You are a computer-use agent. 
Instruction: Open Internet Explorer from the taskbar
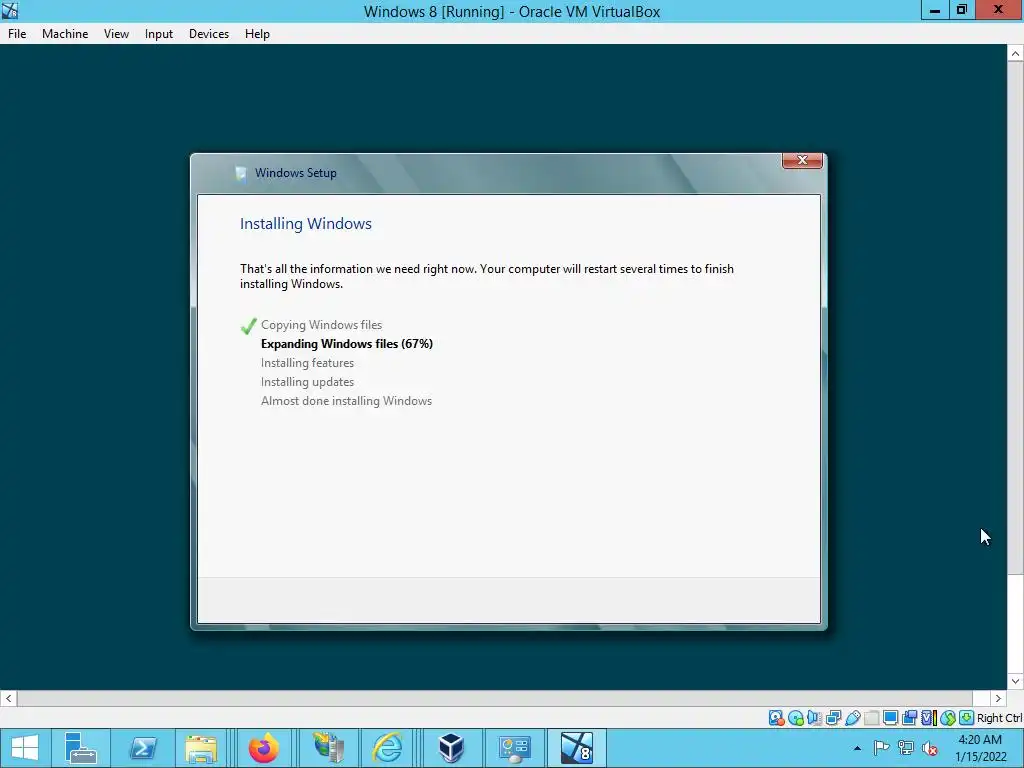[x=387, y=748]
